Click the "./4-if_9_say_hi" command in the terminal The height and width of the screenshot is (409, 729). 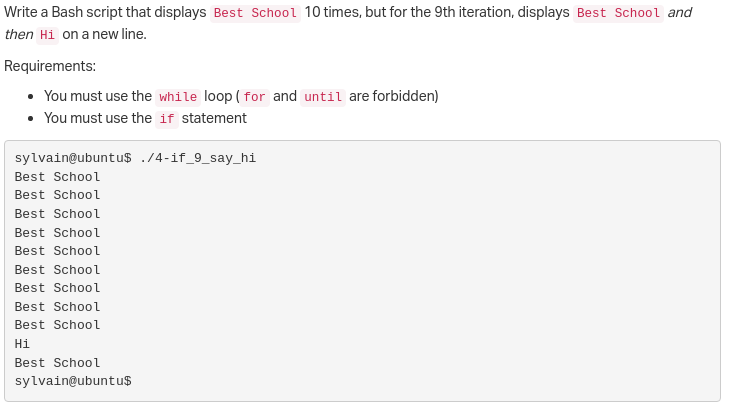(x=198, y=158)
